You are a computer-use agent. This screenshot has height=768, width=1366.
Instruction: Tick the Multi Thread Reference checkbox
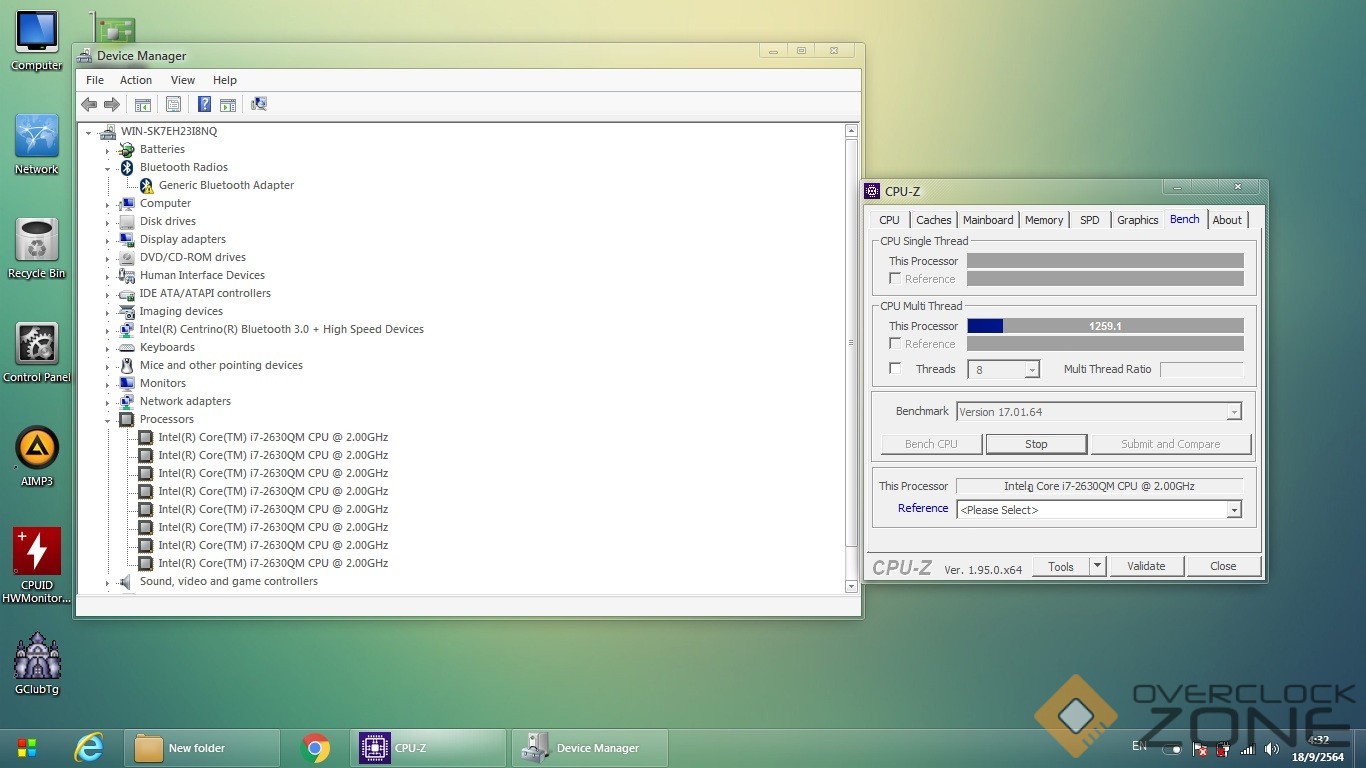pos(895,344)
